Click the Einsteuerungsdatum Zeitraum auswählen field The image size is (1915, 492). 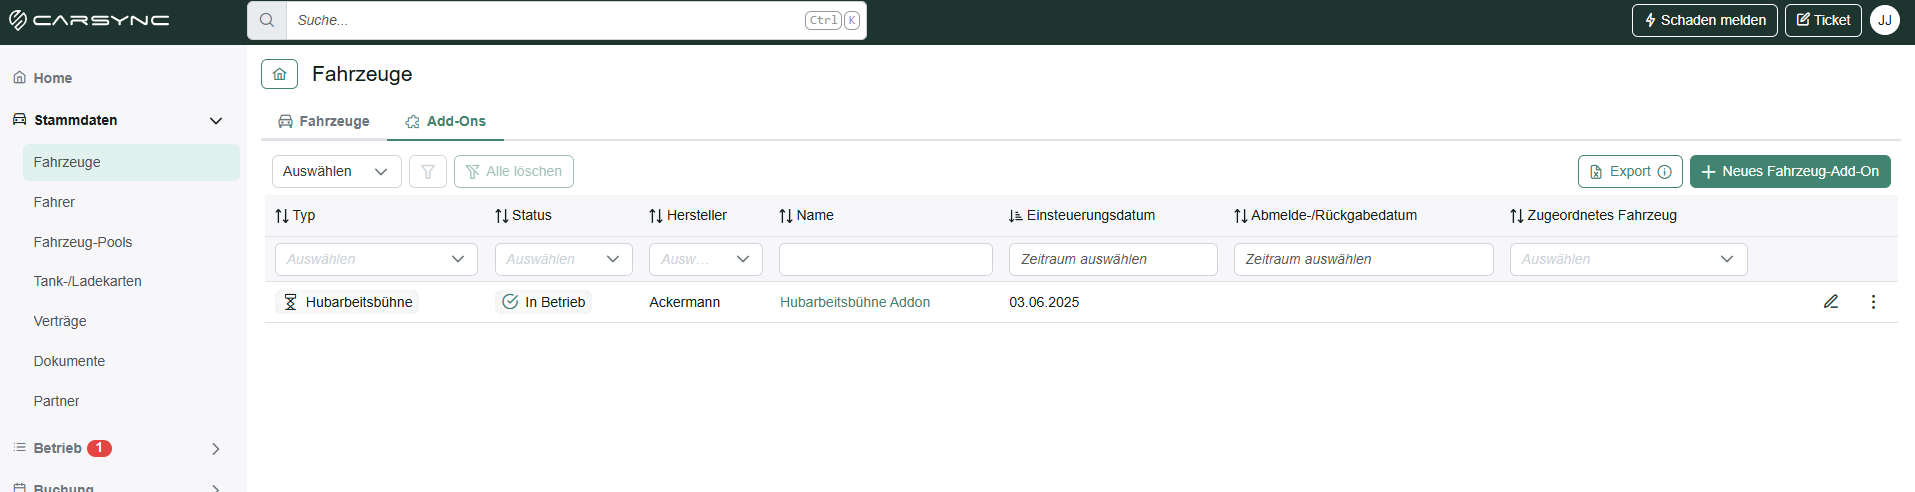pyautogui.click(x=1113, y=259)
